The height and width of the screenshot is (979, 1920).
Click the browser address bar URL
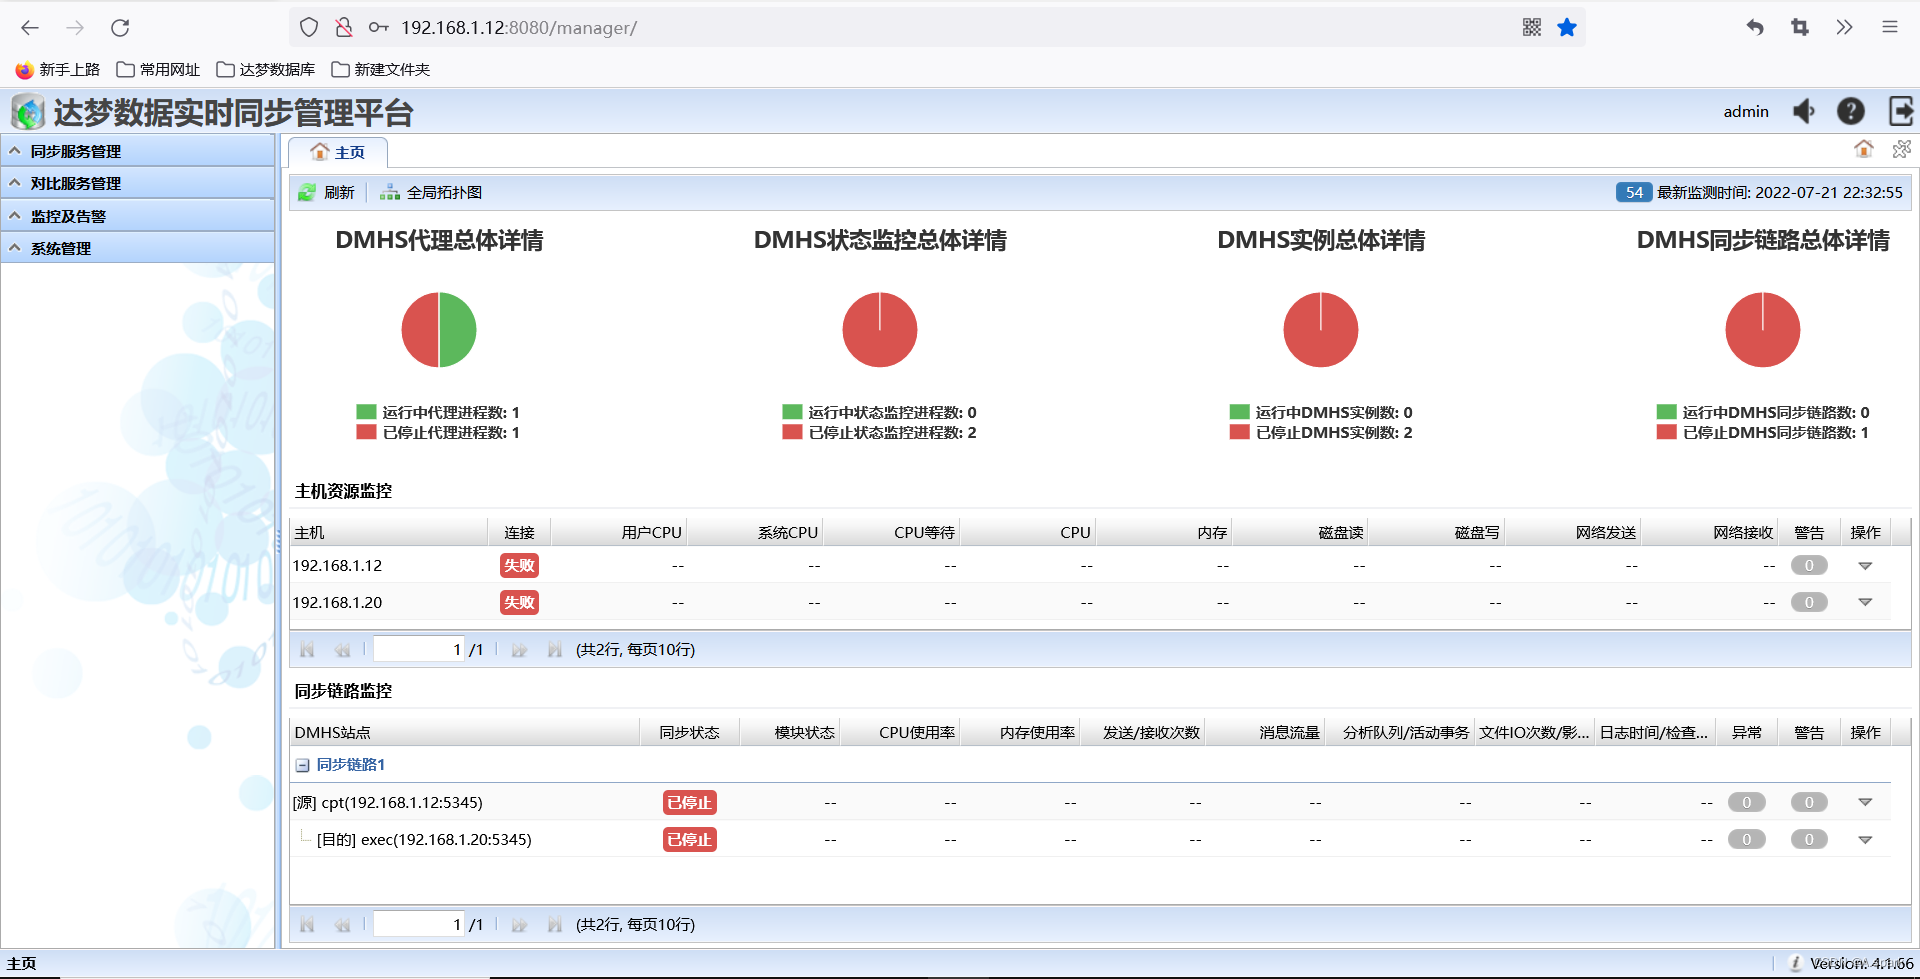click(519, 28)
